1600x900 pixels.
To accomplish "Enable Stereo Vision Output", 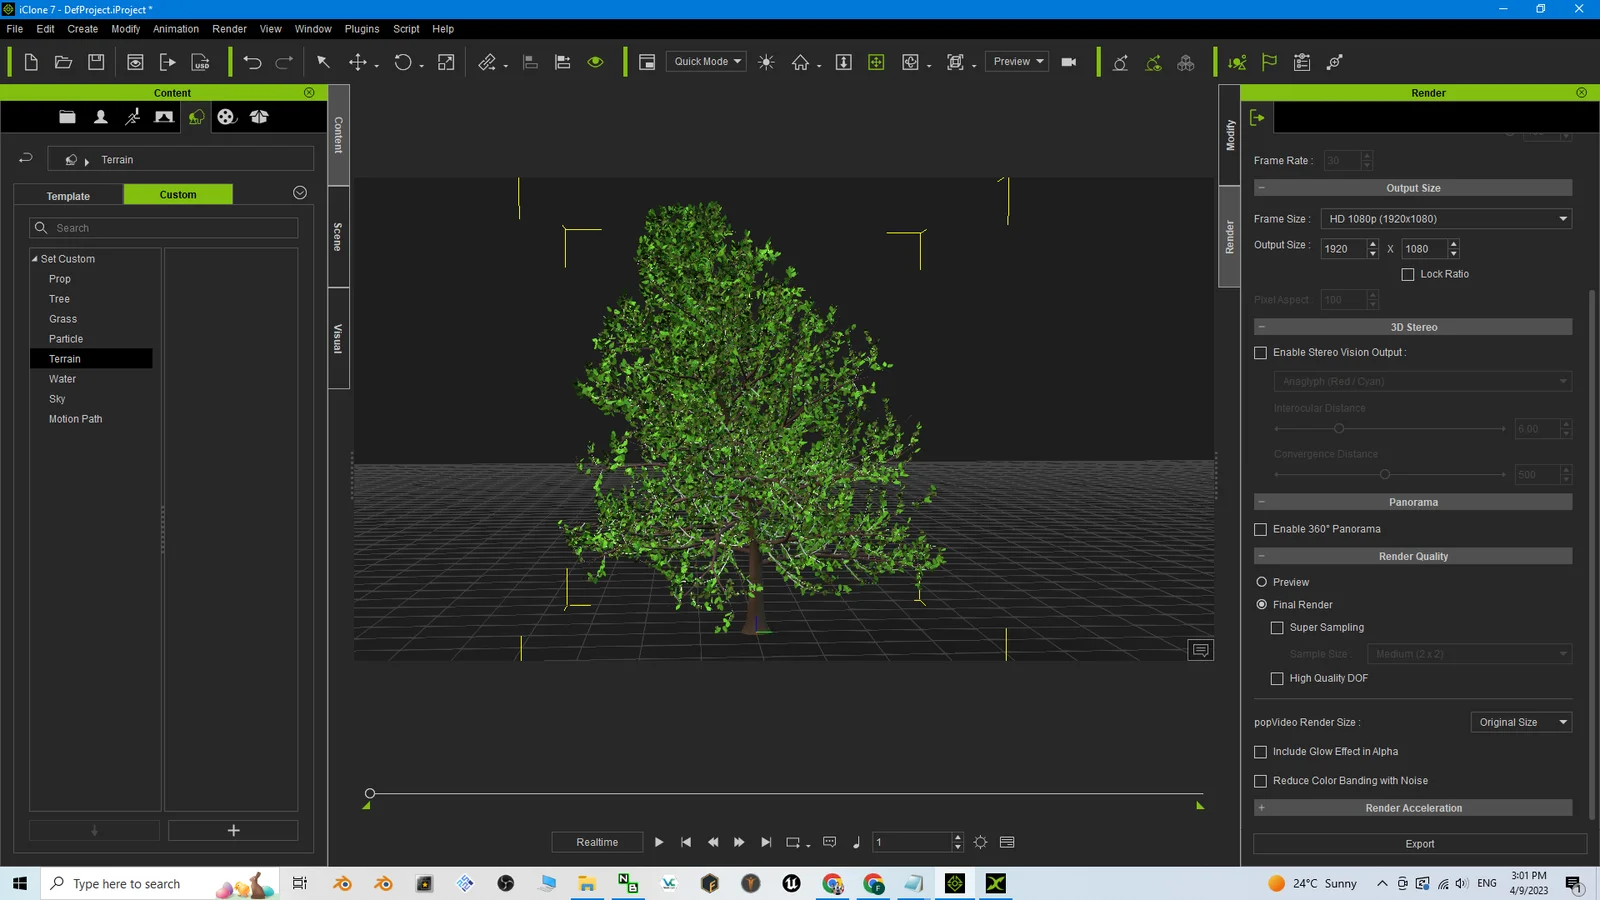I will coord(1261,352).
